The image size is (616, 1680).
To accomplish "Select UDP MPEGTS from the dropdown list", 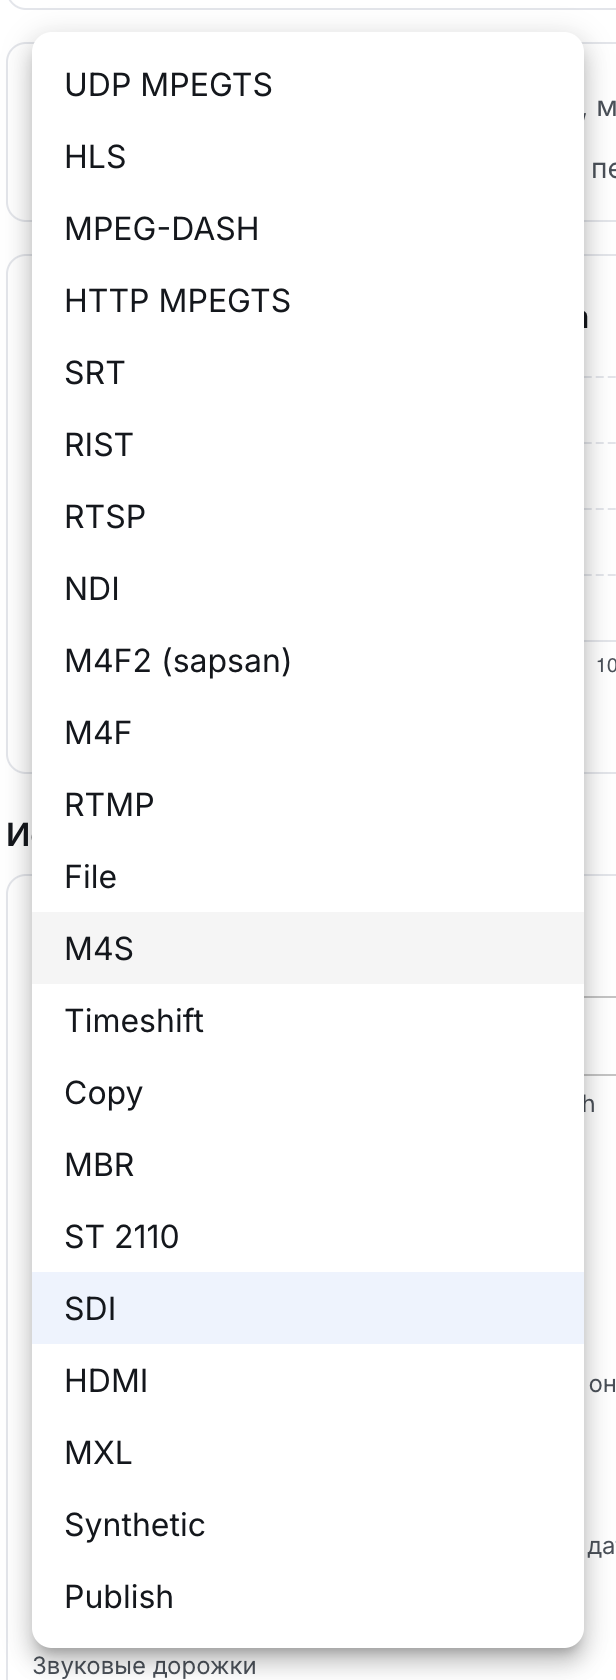I will (x=308, y=85).
